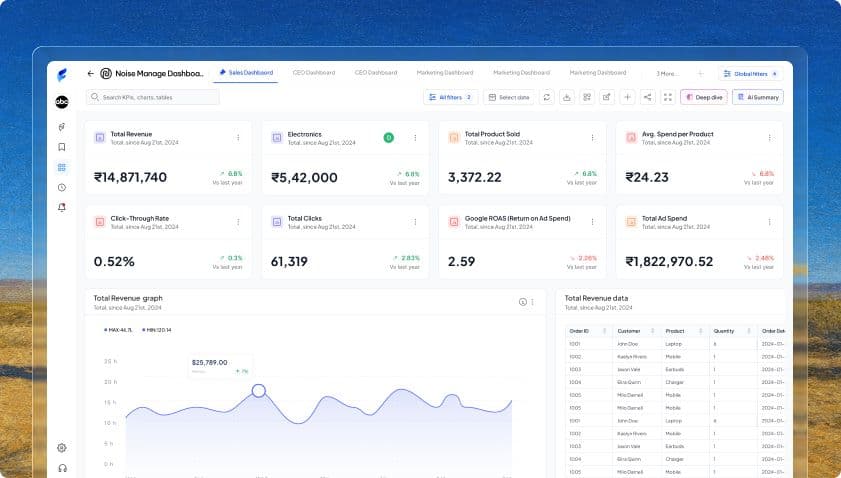Click the Total Revenue data table title
This screenshot has width=841, height=478.
(x=596, y=298)
